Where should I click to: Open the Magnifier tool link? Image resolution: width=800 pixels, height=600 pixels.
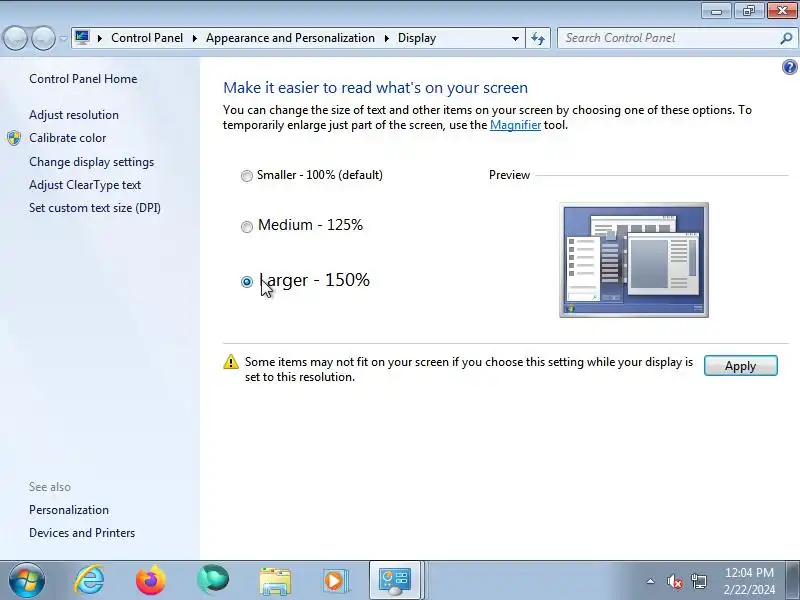tap(515, 125)
